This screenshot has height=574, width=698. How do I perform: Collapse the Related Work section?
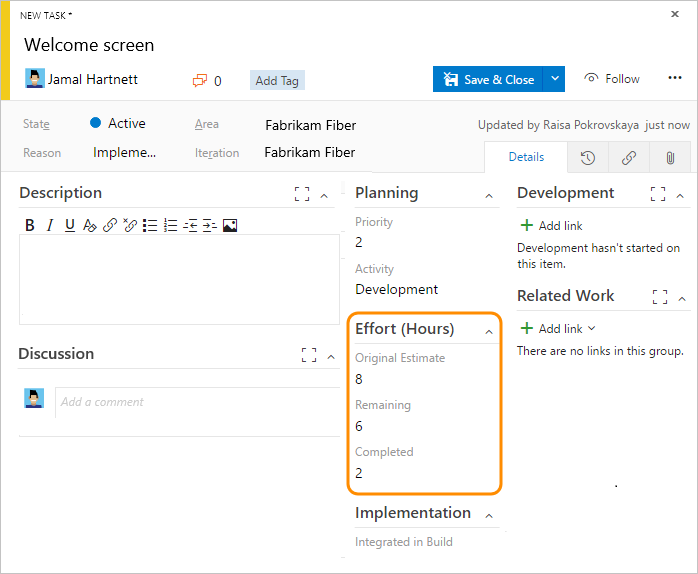point(682,299)
